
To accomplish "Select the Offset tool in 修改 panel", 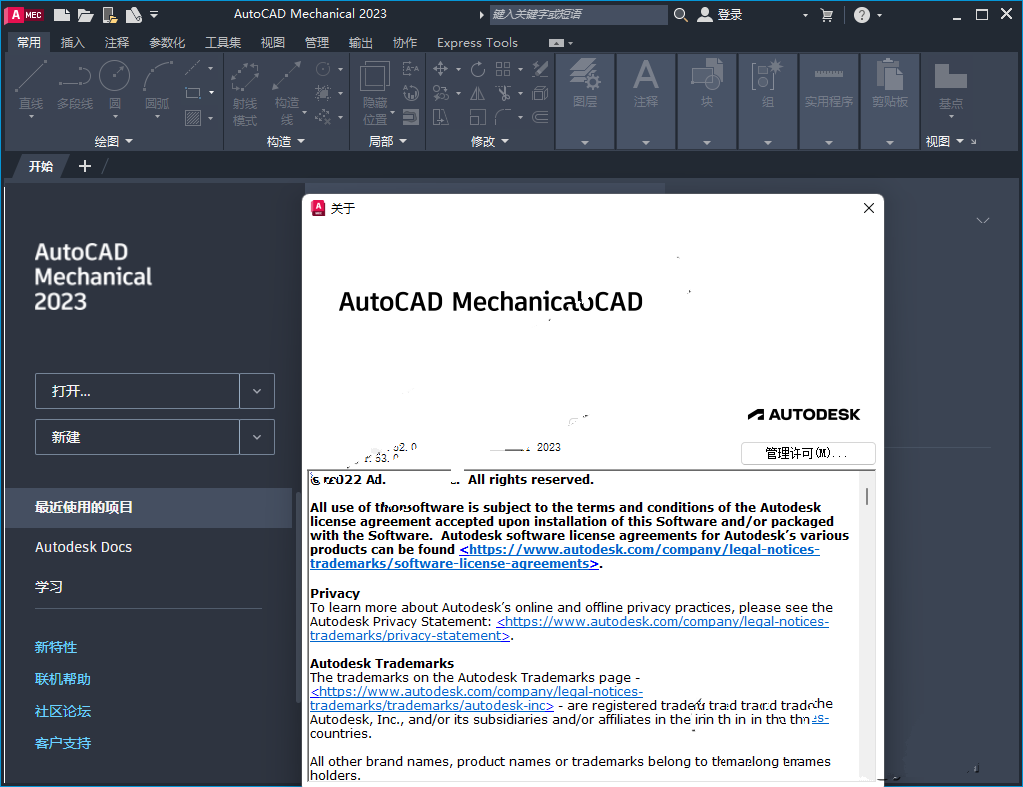I will [540, 117].
